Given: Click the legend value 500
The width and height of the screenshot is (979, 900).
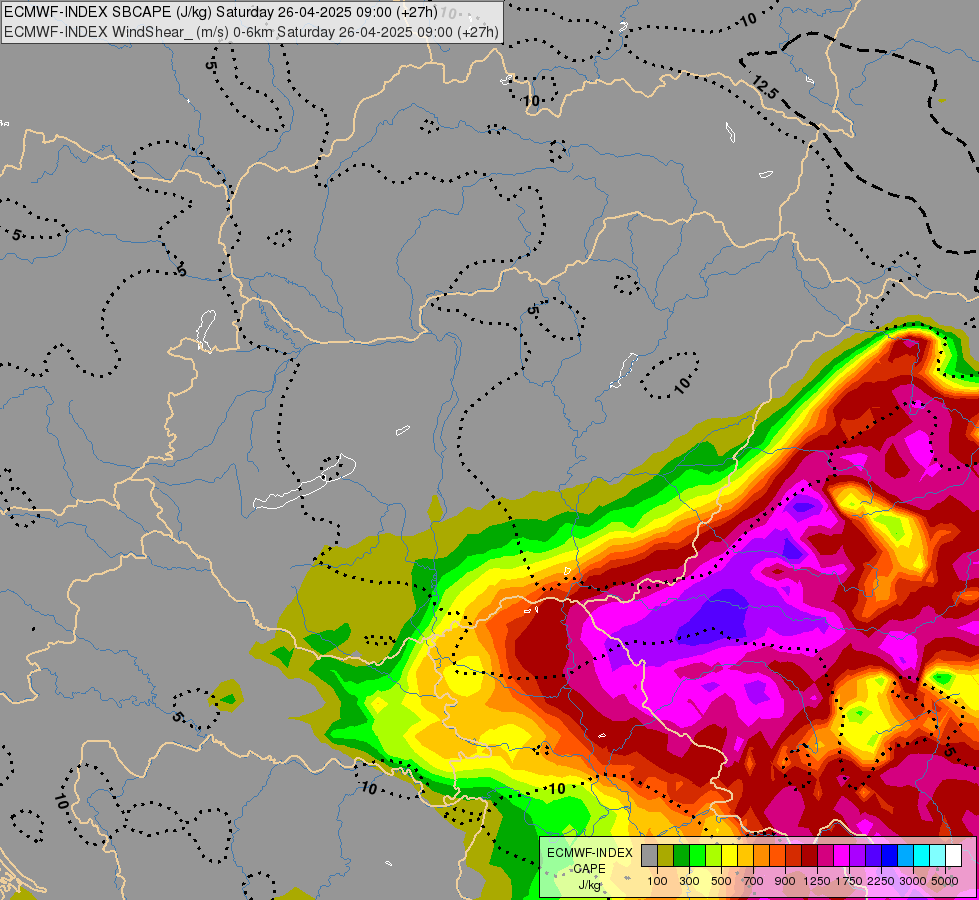Looking at the screenshot, I should [721, 881].
